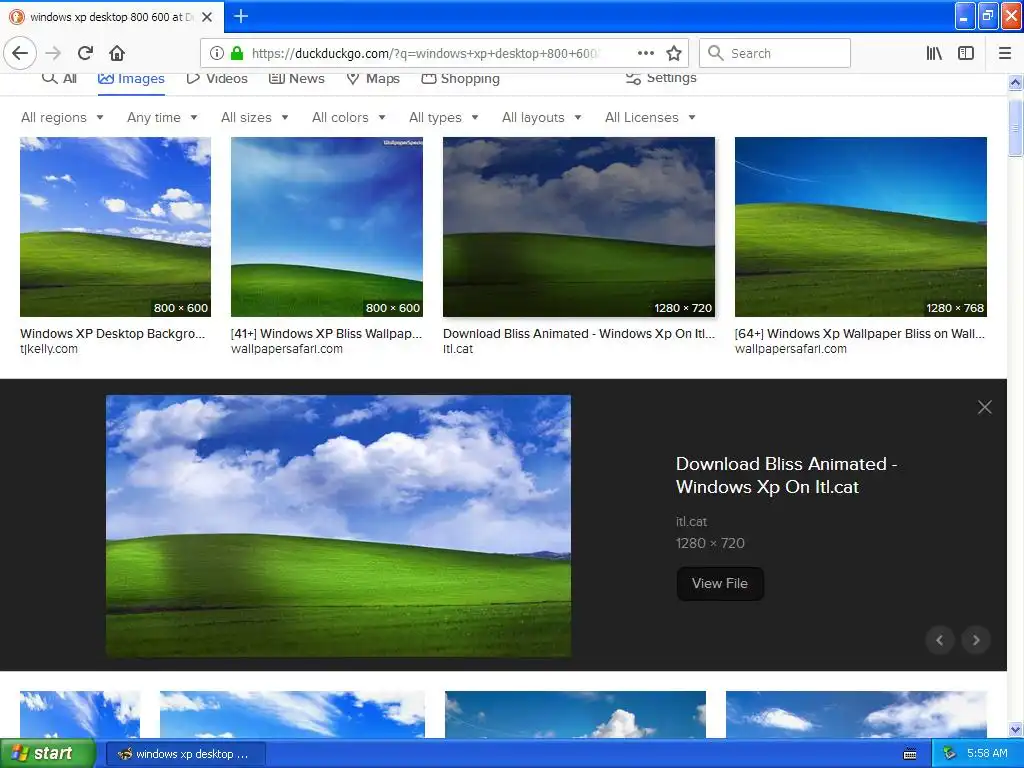Screen dimensions: 1024x768
Task: Click the tray icon beside the clock
Action: click(x=950, y=754)
